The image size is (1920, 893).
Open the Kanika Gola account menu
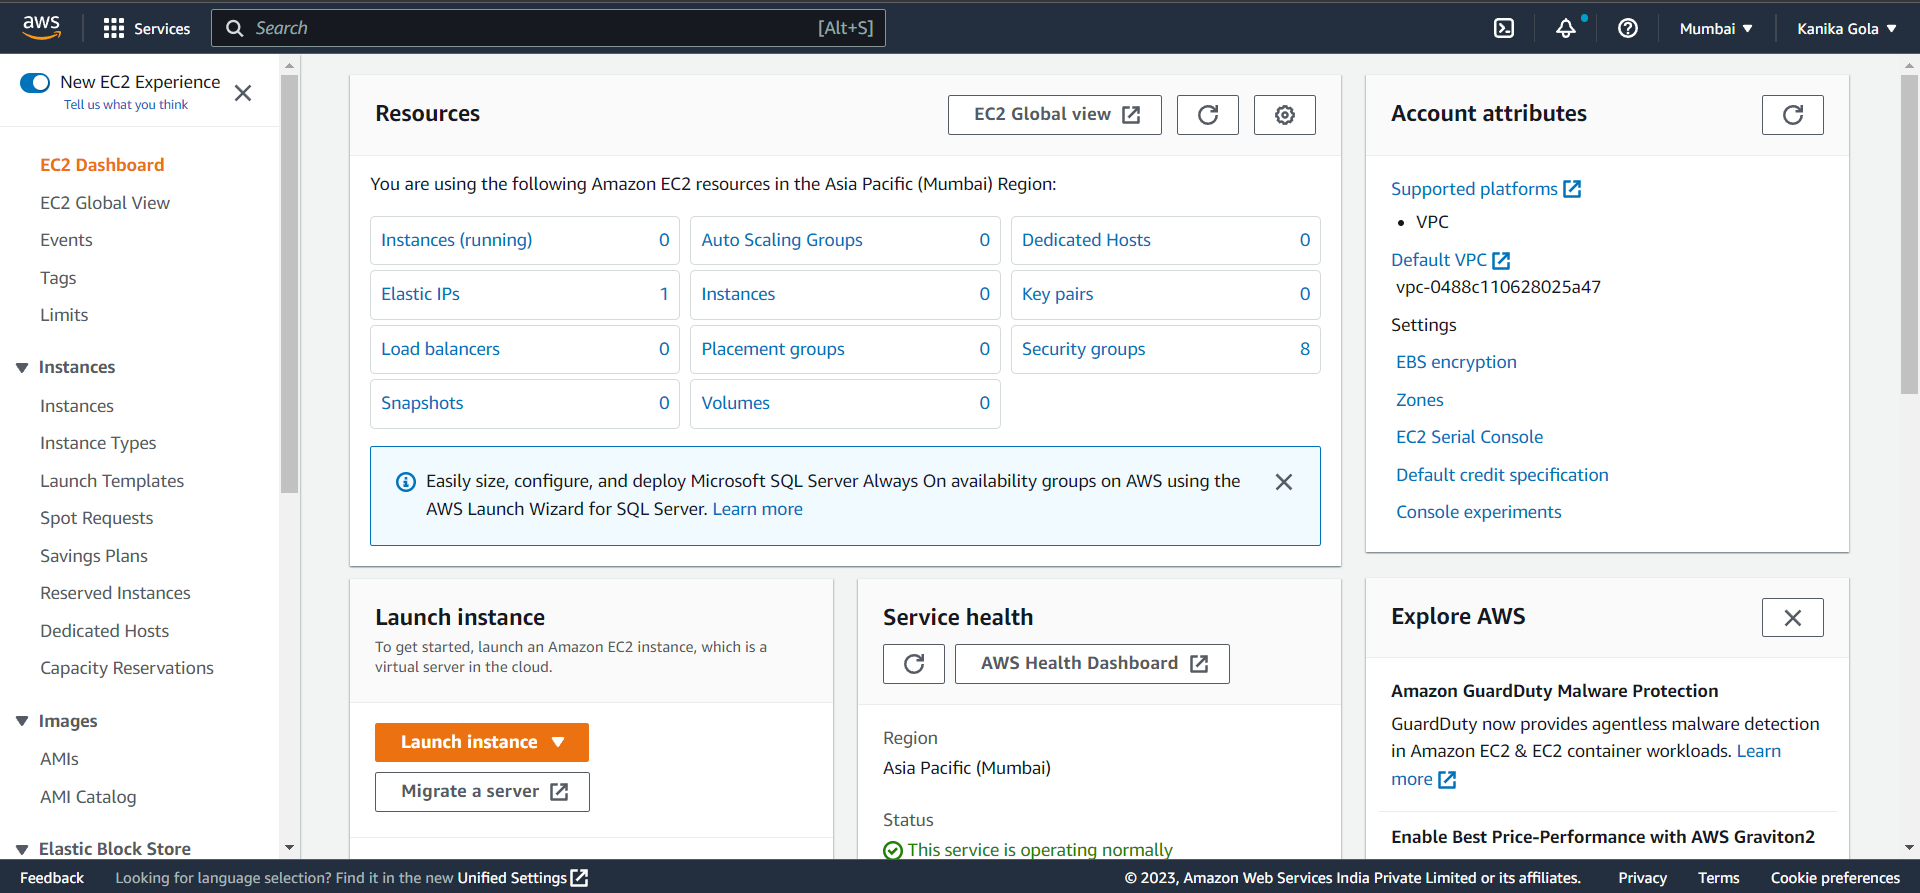(1847, 28)
